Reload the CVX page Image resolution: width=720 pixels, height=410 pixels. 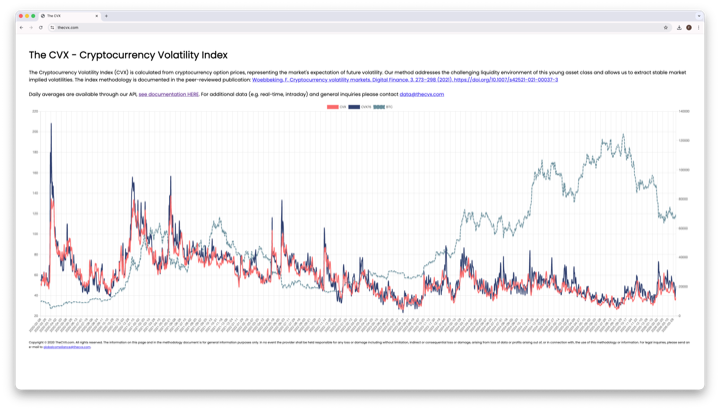[x=41, y=28]
